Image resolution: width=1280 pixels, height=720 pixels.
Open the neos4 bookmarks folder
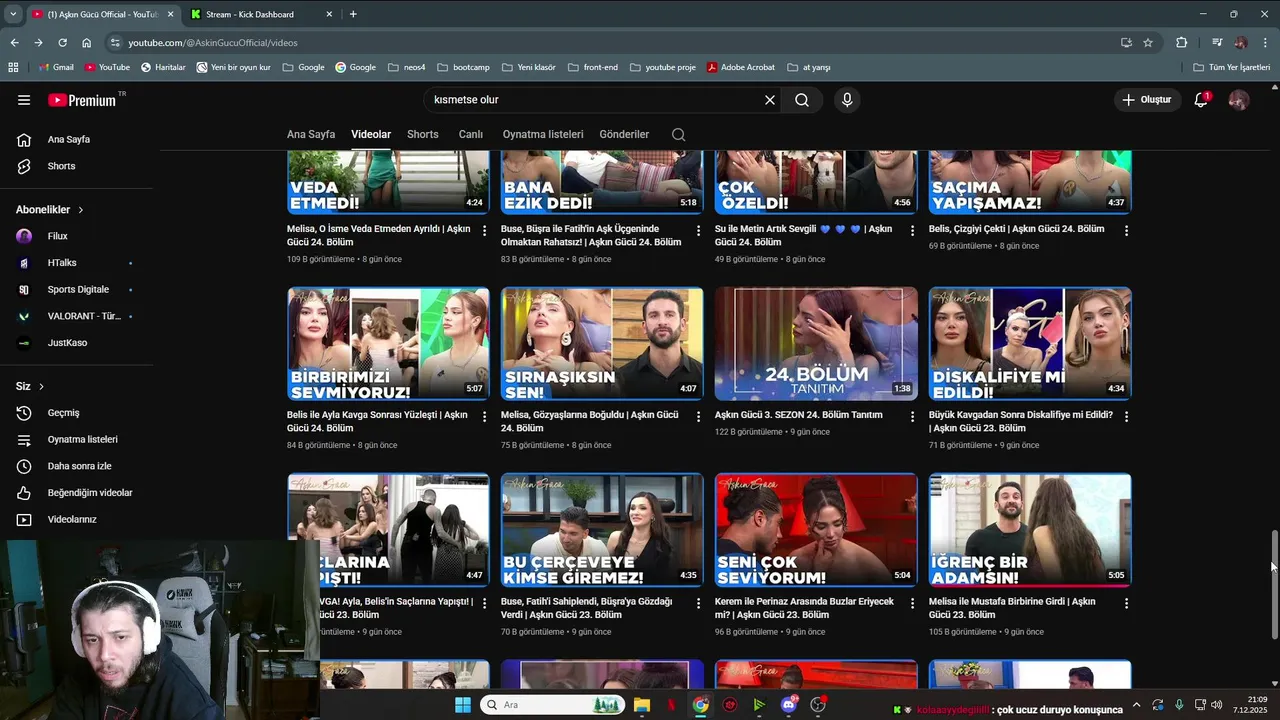407,67
